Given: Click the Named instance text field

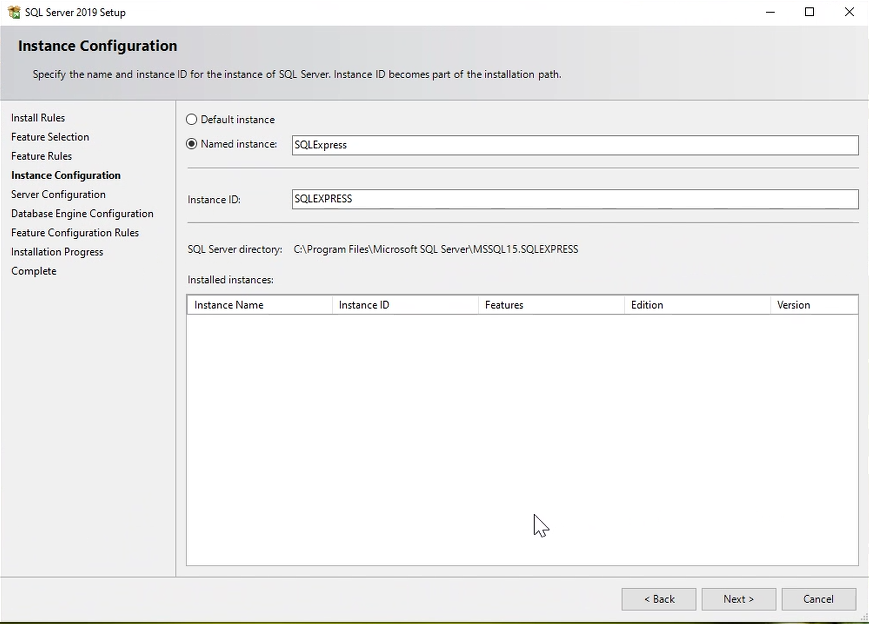Looking at the screenshot, I should (575, 145).
